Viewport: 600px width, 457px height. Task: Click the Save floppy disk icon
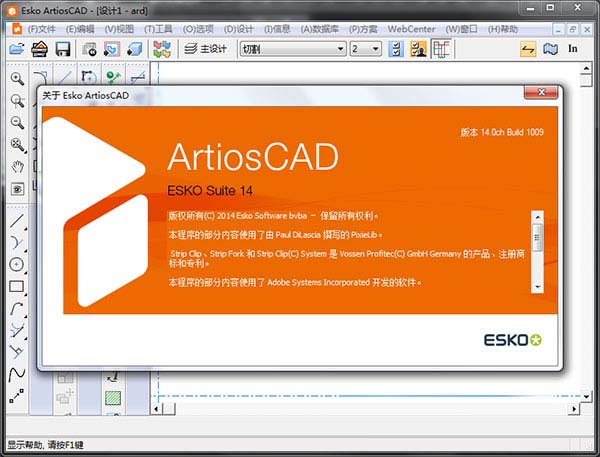tap(63, 49)
